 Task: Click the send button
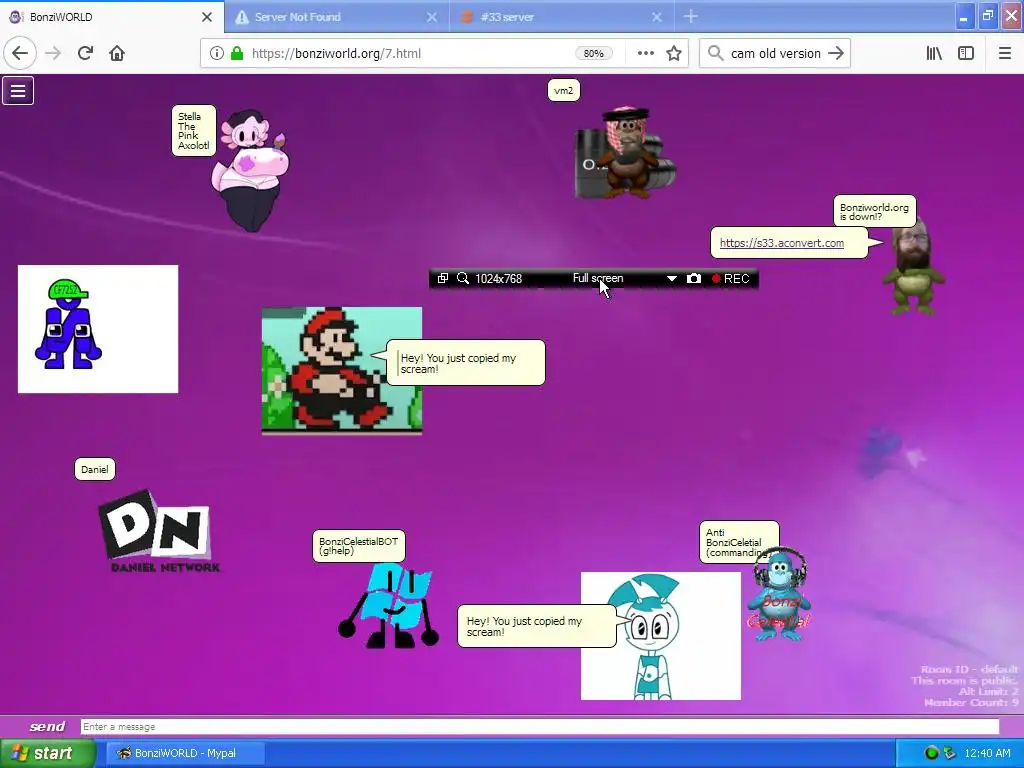(x=47, y=726)
